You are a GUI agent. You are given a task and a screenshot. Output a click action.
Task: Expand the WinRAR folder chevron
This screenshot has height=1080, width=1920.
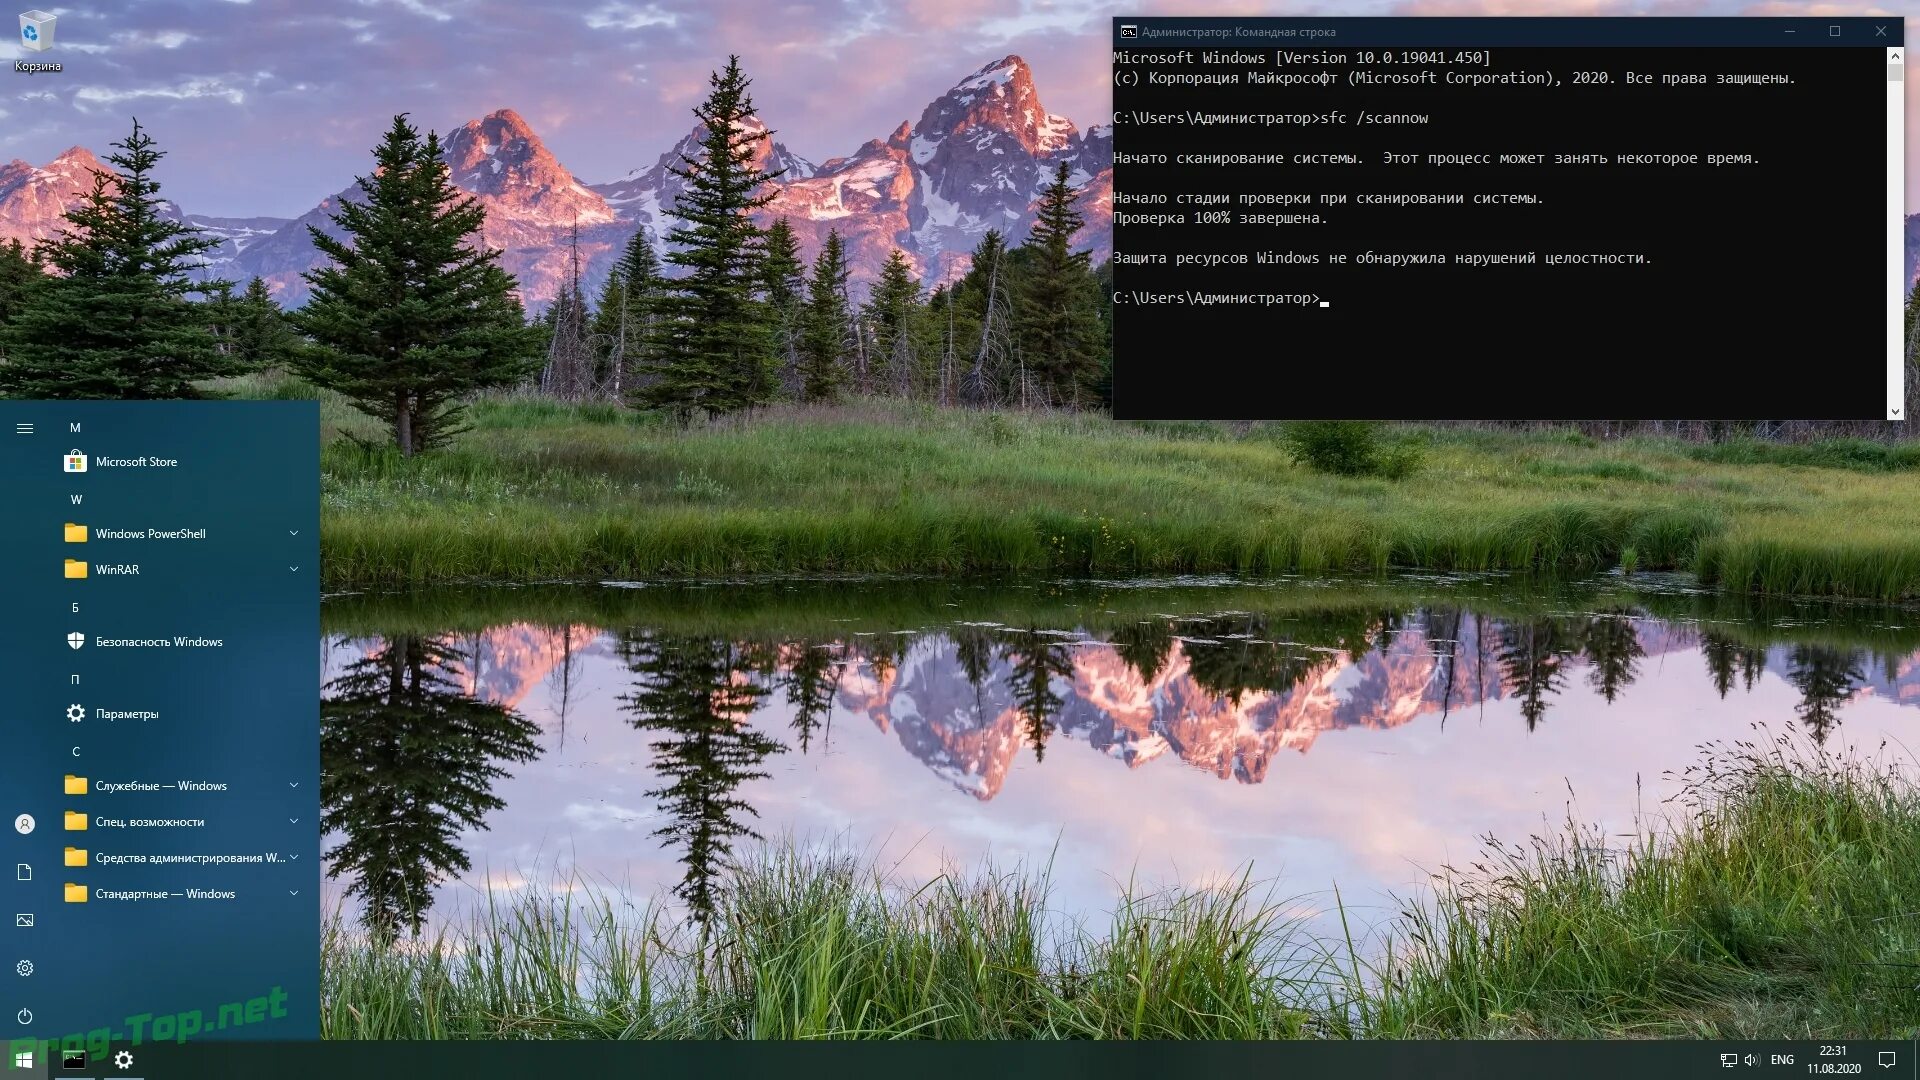(x=294, y=570)
